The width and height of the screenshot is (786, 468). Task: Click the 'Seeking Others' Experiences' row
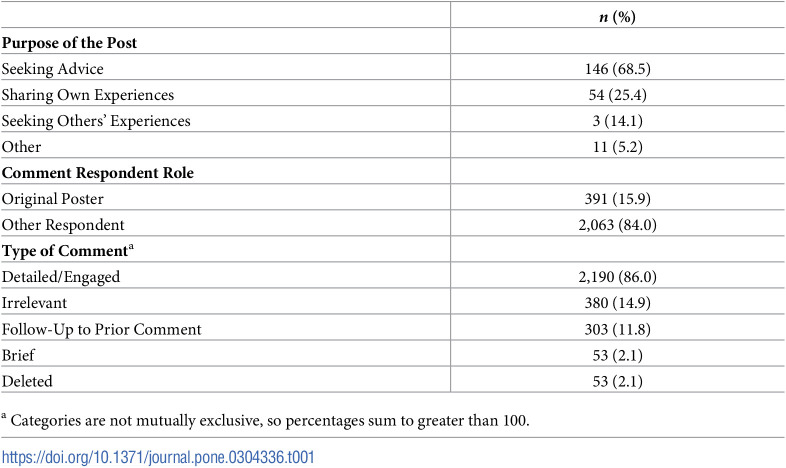pyautogui.click(x=392, y=121)
